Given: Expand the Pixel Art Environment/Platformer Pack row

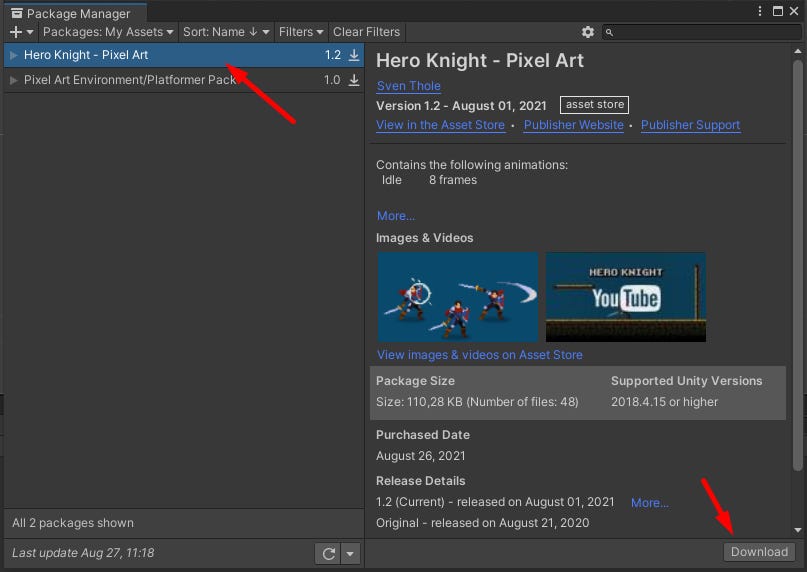Looking at the screenshot, I should pyautogui.click(x=13, y=80).
